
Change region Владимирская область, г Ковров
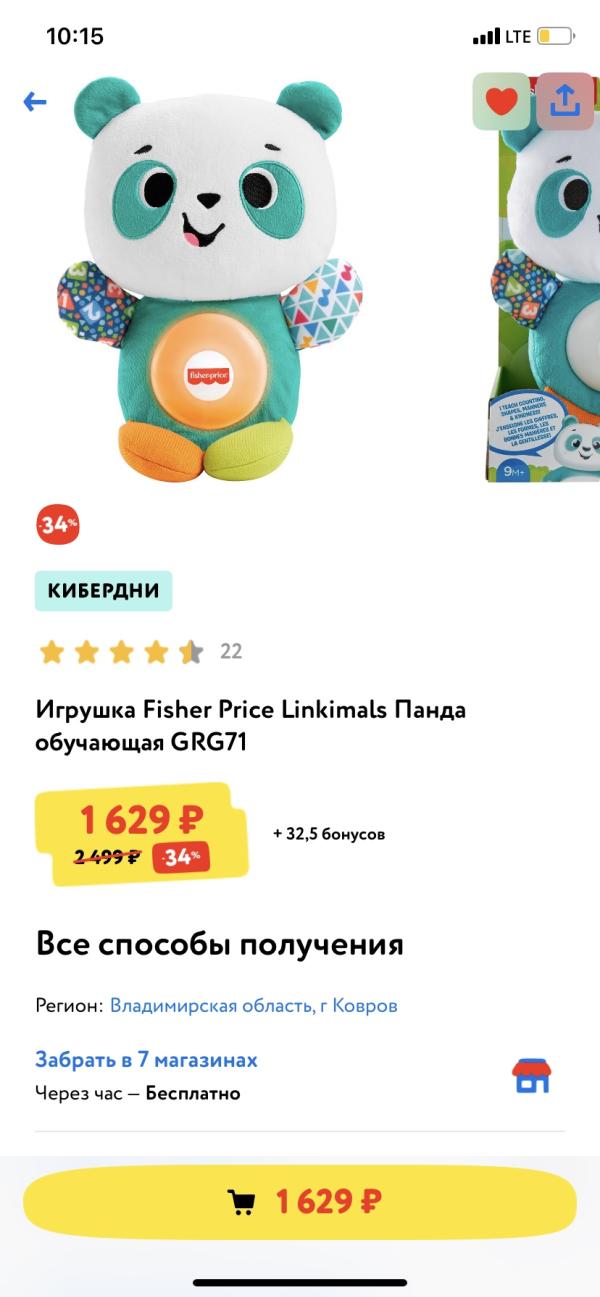tap(254, 1005)
